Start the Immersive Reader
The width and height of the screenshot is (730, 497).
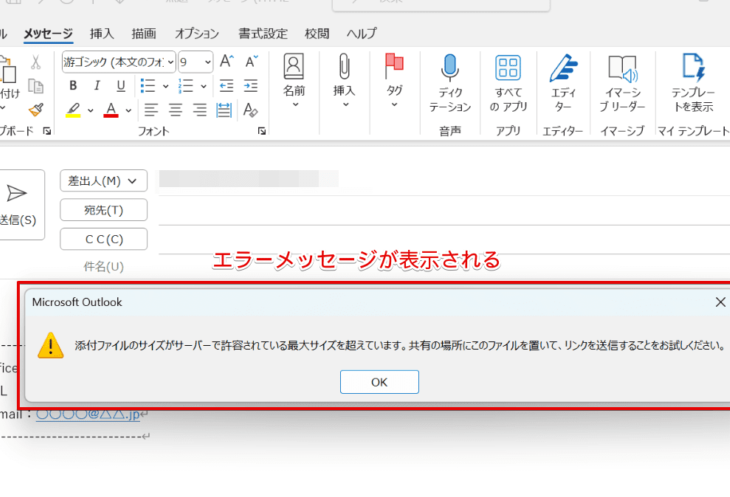(622, 69)
